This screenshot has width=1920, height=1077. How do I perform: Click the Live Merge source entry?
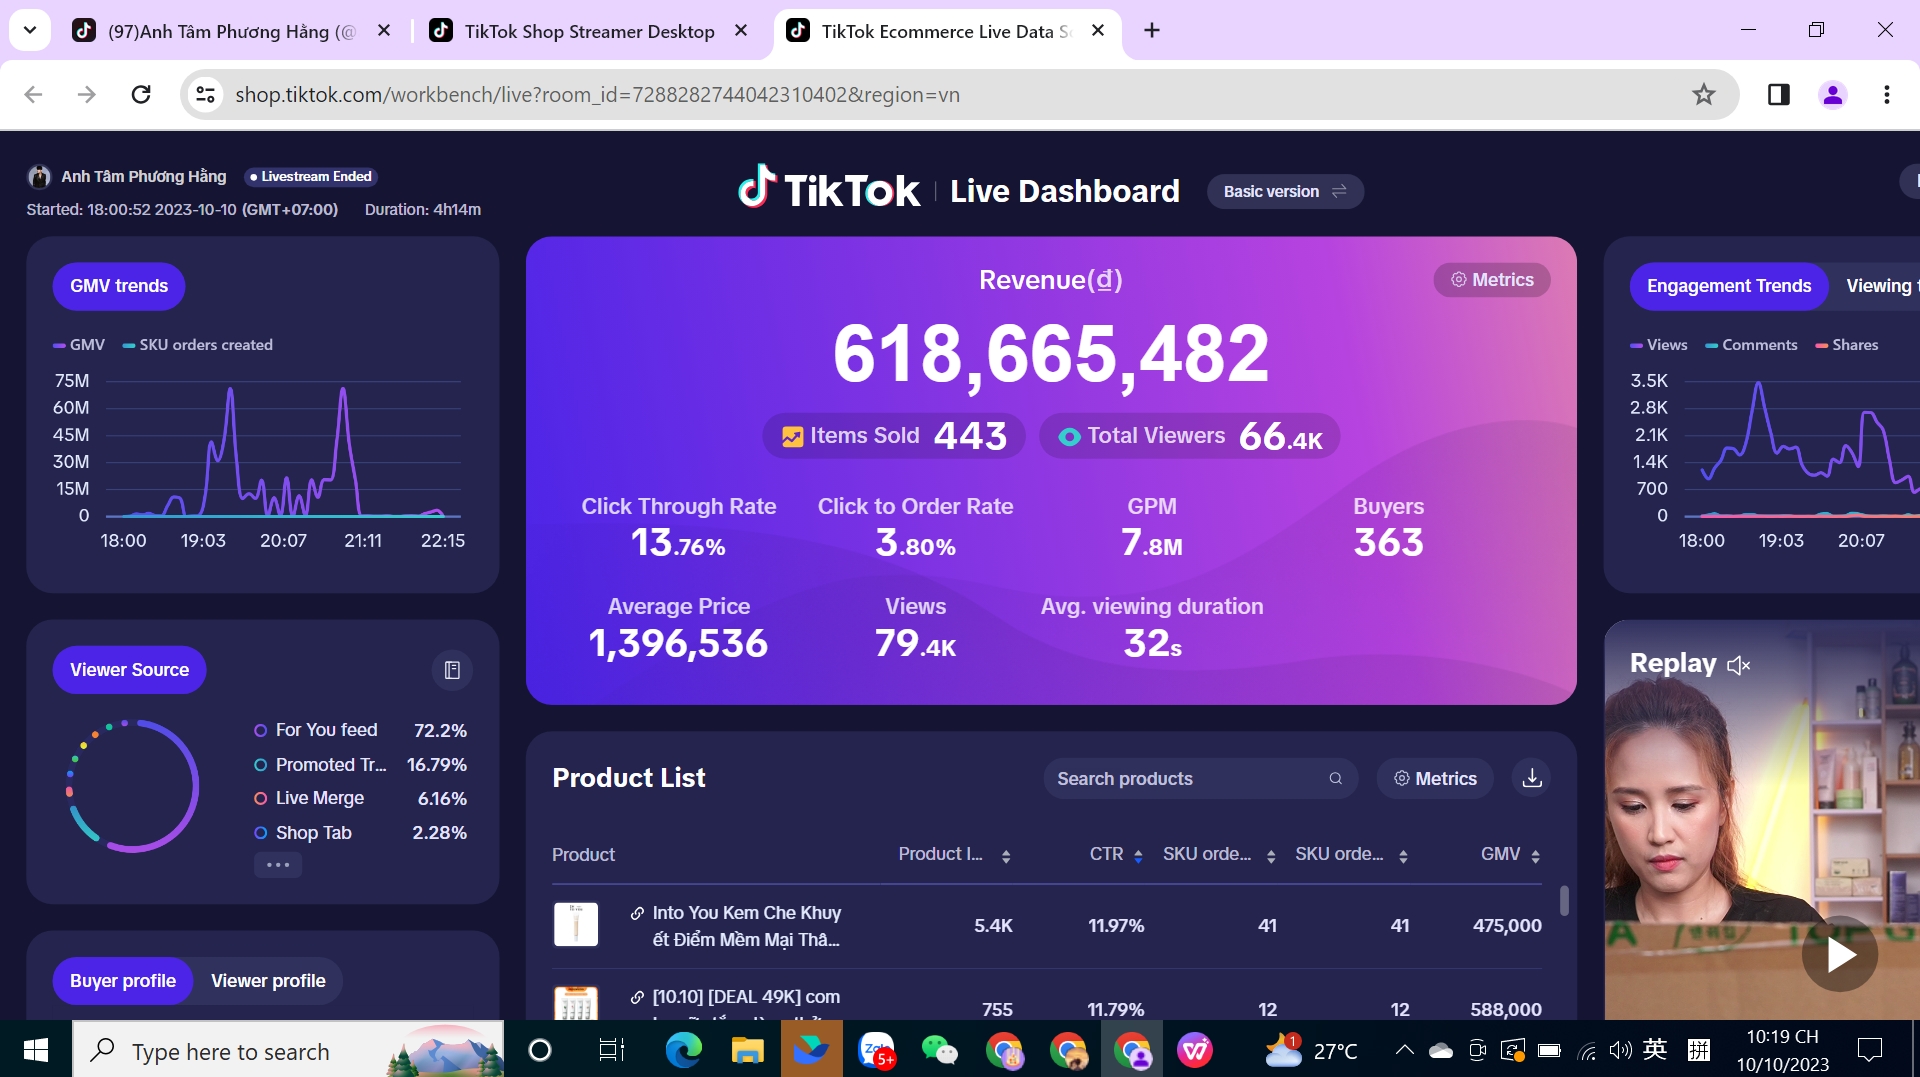360,798
